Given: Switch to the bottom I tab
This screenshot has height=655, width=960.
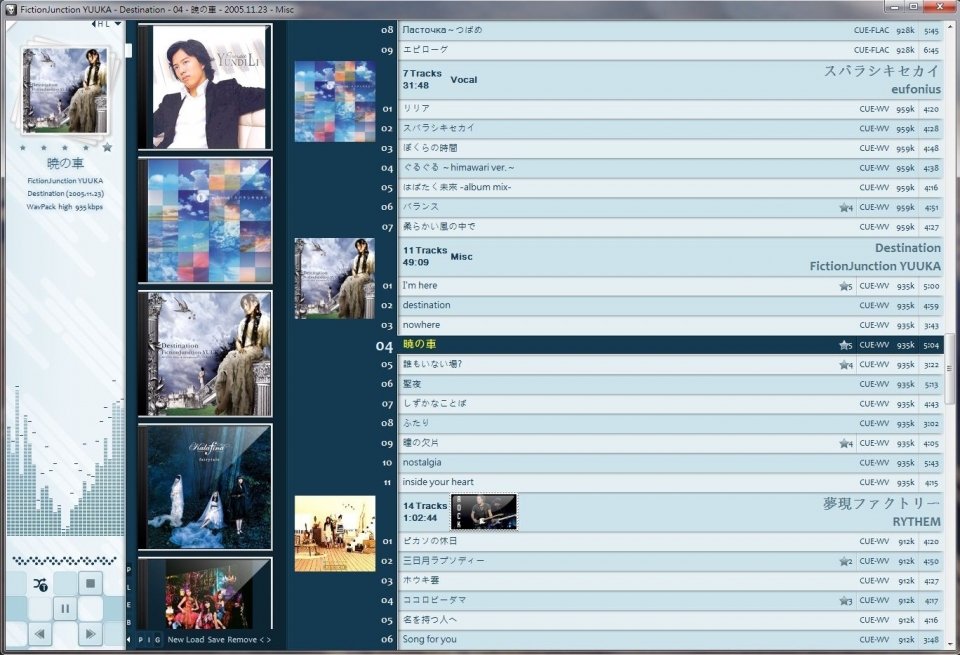Looking at the screenshot, I should click(x=149, y=640).
